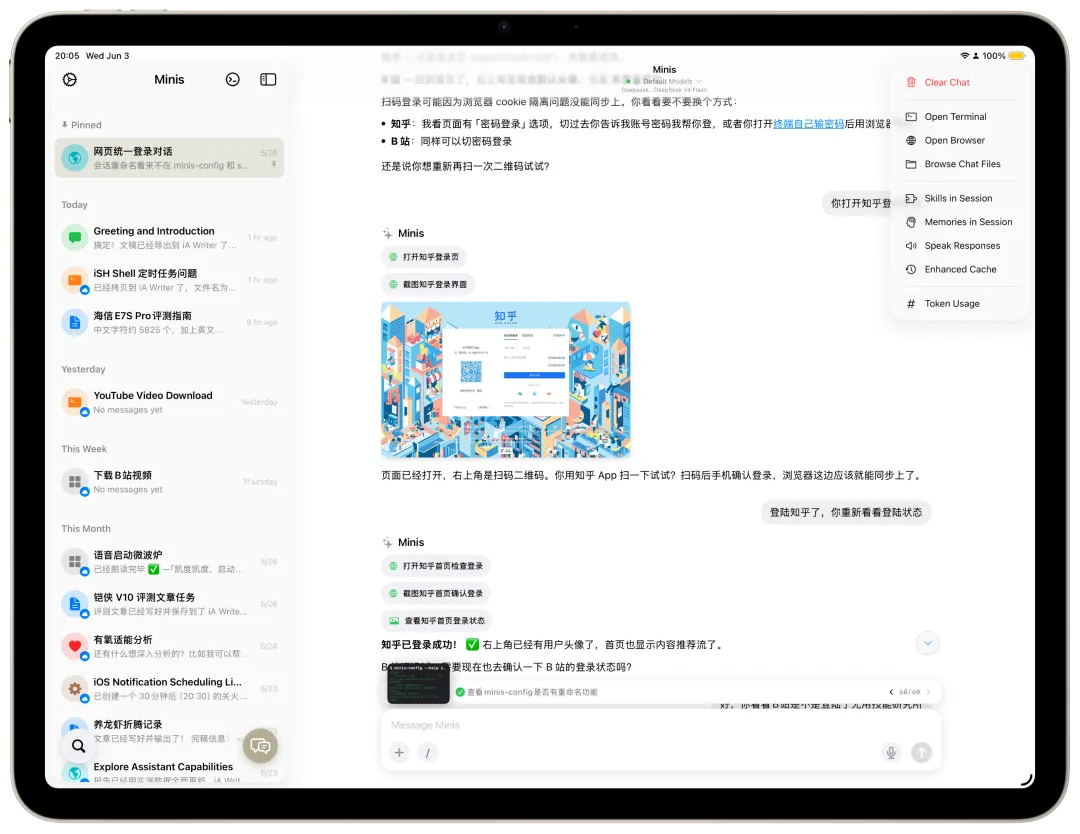
Task: Open Skills in Session menu item
Action: point(959,198)
